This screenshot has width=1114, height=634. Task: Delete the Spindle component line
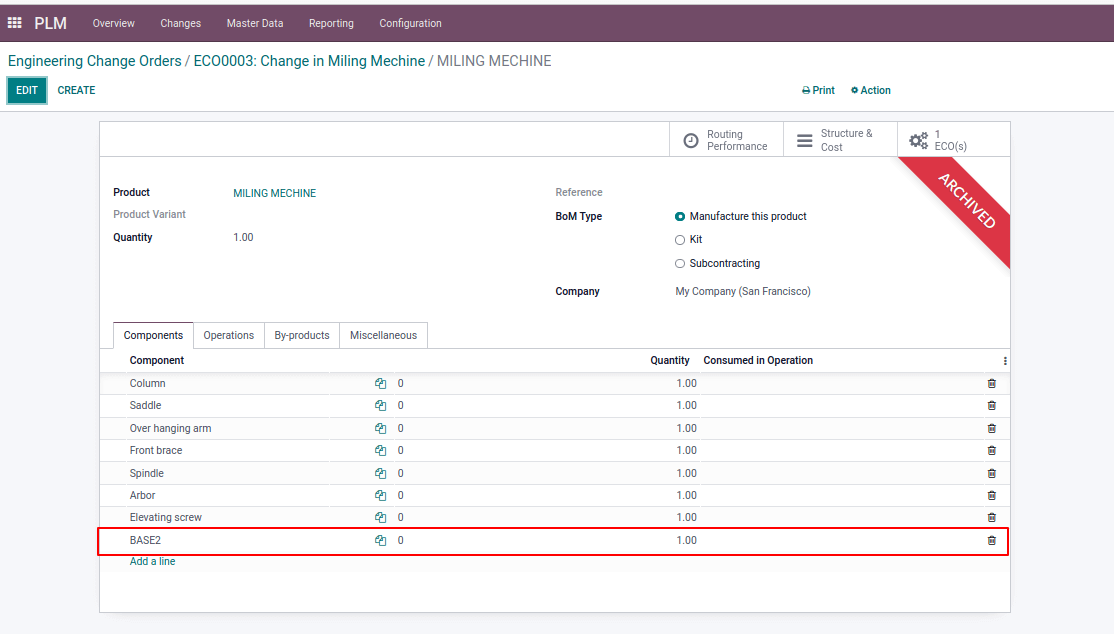pyautogui.click(x=992, y=473)
